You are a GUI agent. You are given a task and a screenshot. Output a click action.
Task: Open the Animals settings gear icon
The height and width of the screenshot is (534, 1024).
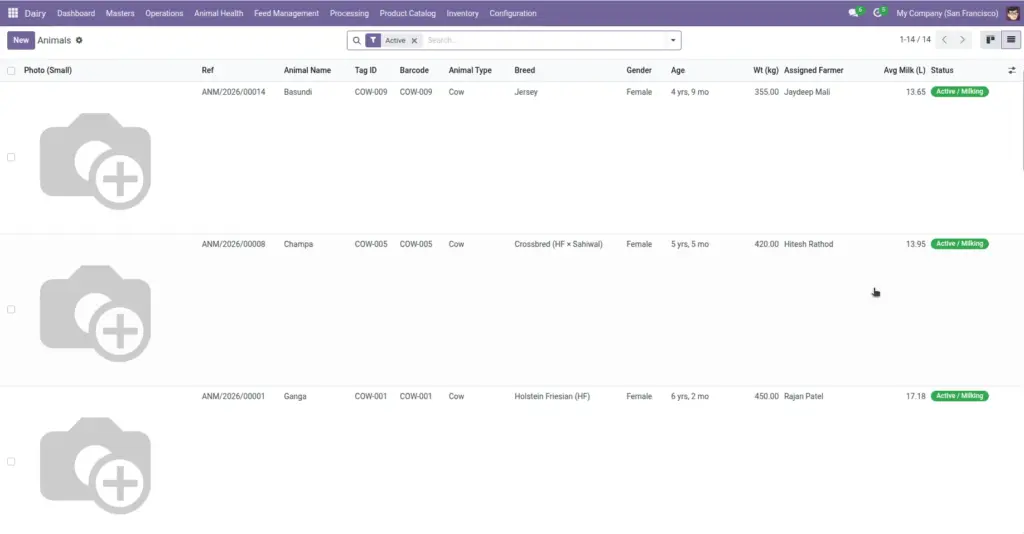click(x=79, y=40)
